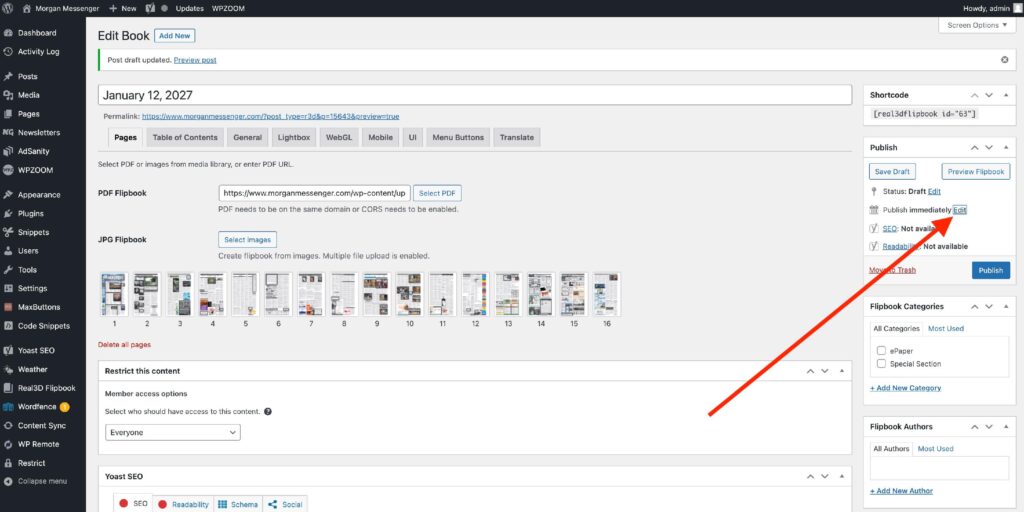Click the help icon beside access question
The height and width of the screenshot is (512, 1024).
(268, 411)
